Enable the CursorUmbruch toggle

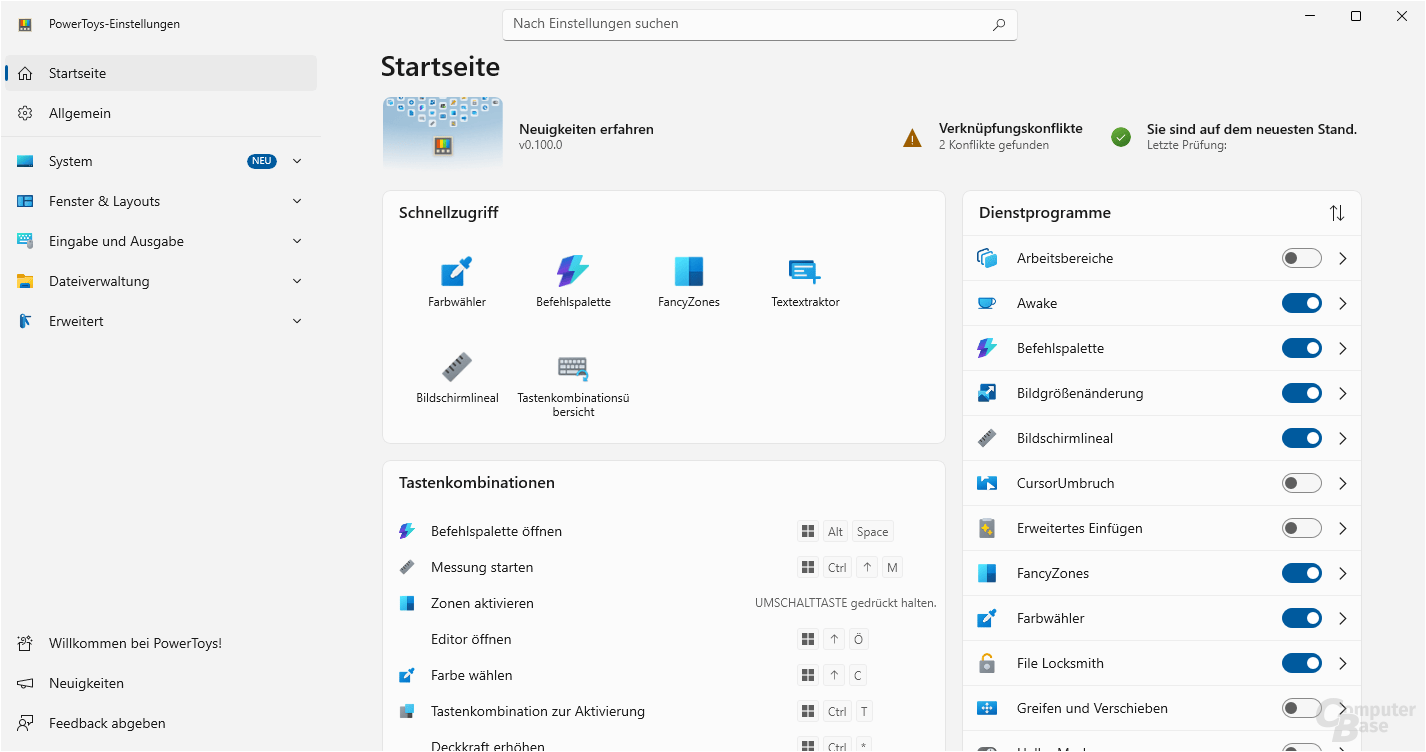click(x=1302, y=483)
